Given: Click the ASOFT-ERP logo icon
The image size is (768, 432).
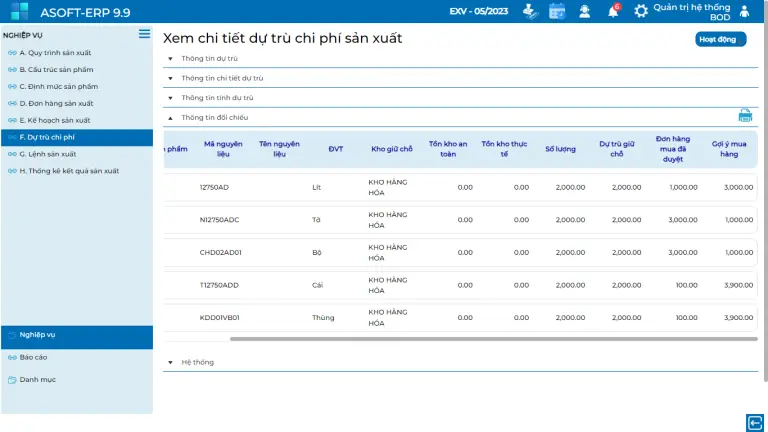Looking at the screenshot, I should (19, 12).
